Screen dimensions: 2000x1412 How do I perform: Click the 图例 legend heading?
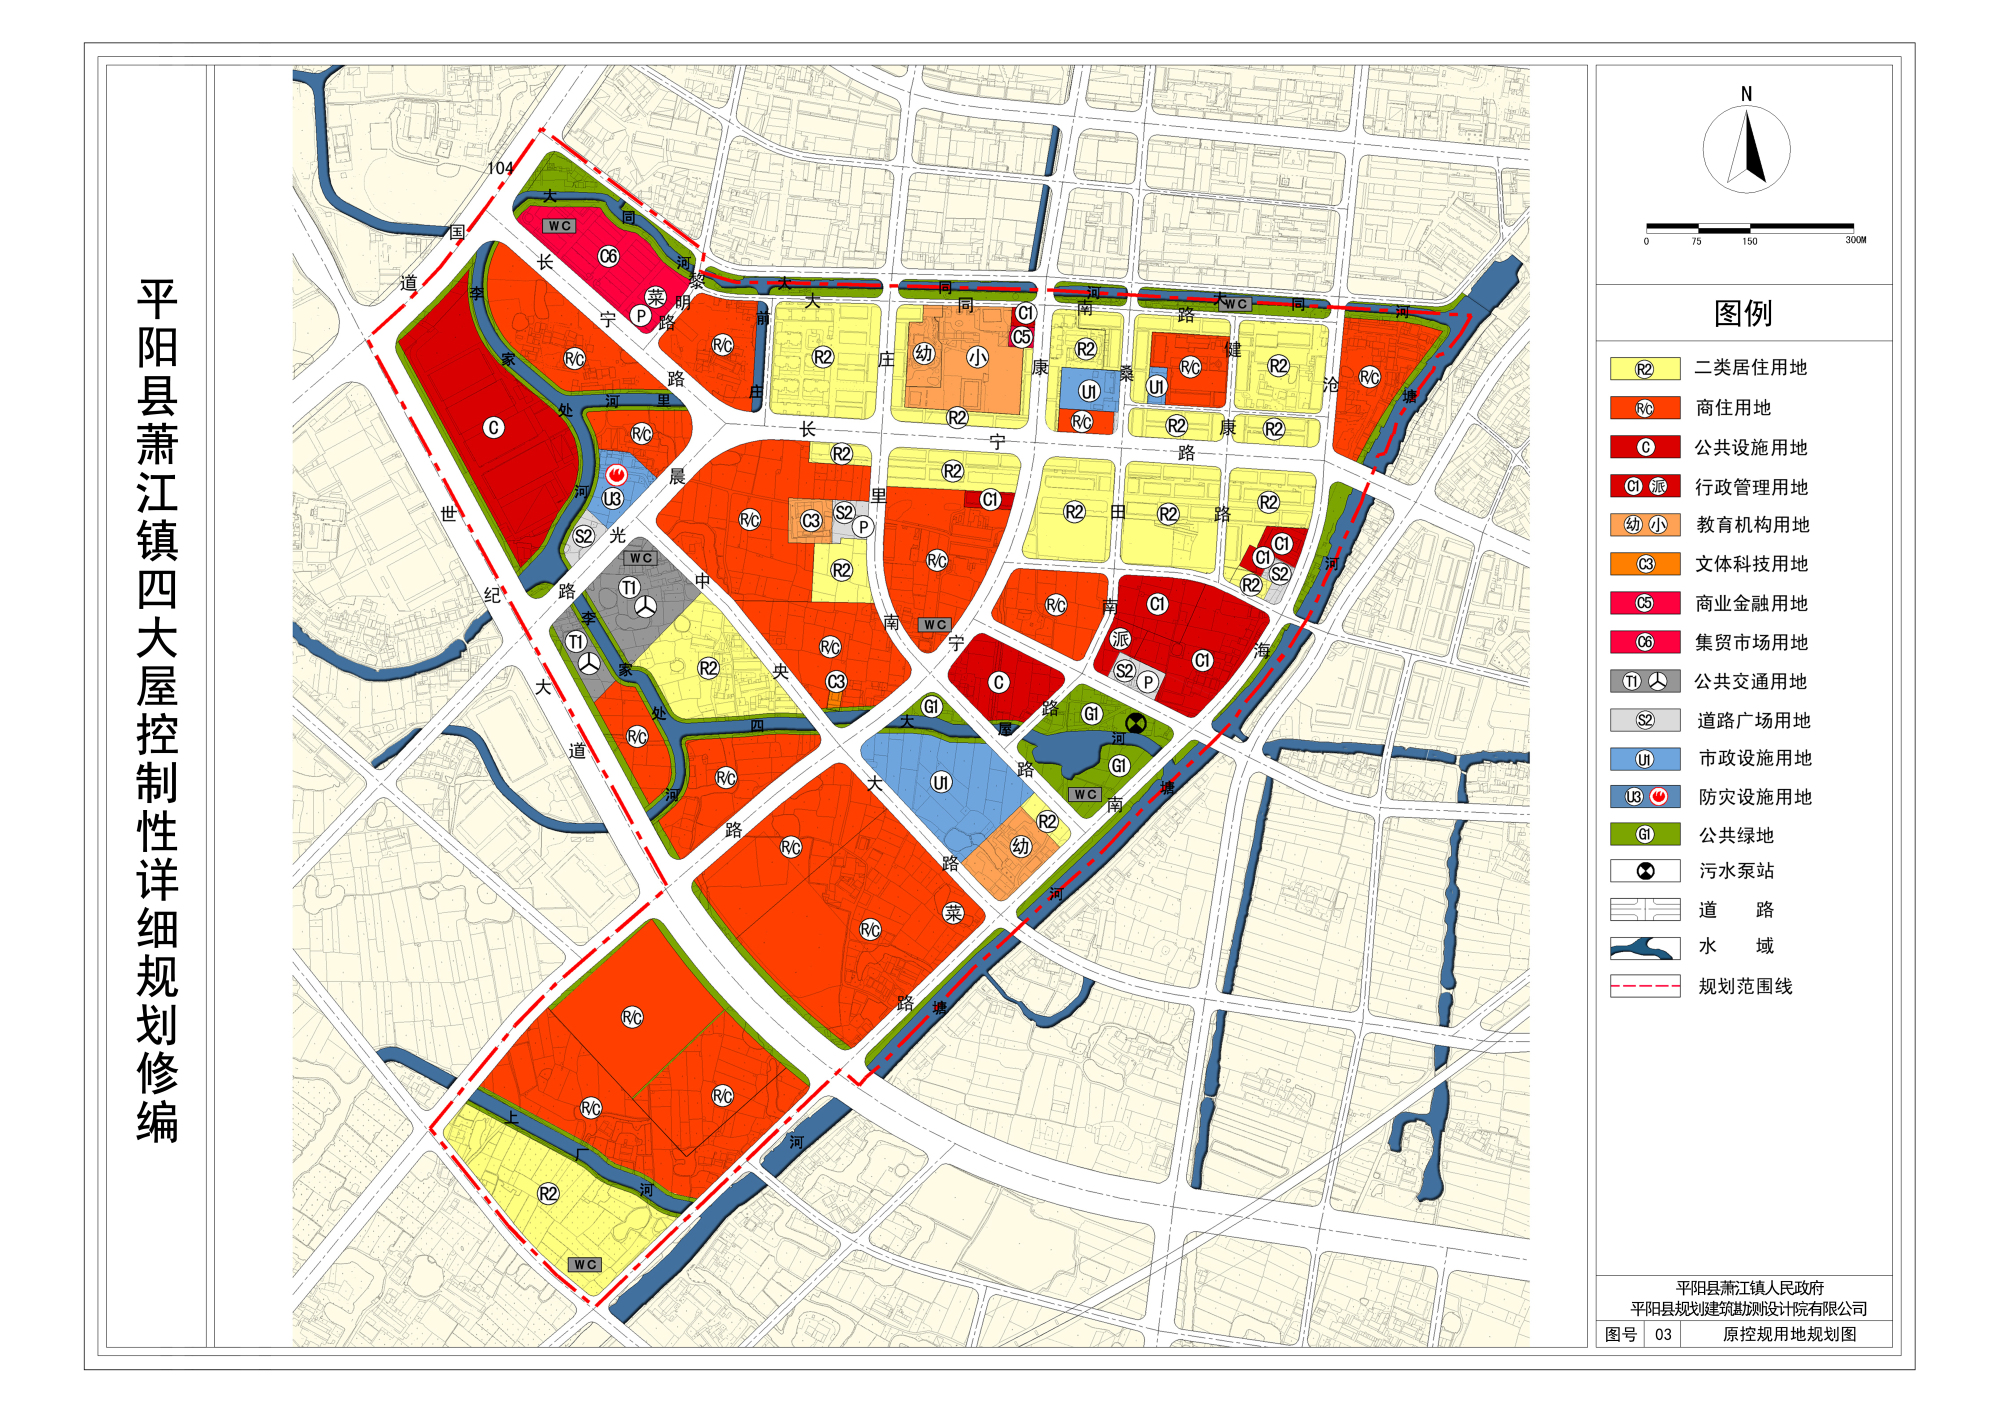coord(1743,313)
